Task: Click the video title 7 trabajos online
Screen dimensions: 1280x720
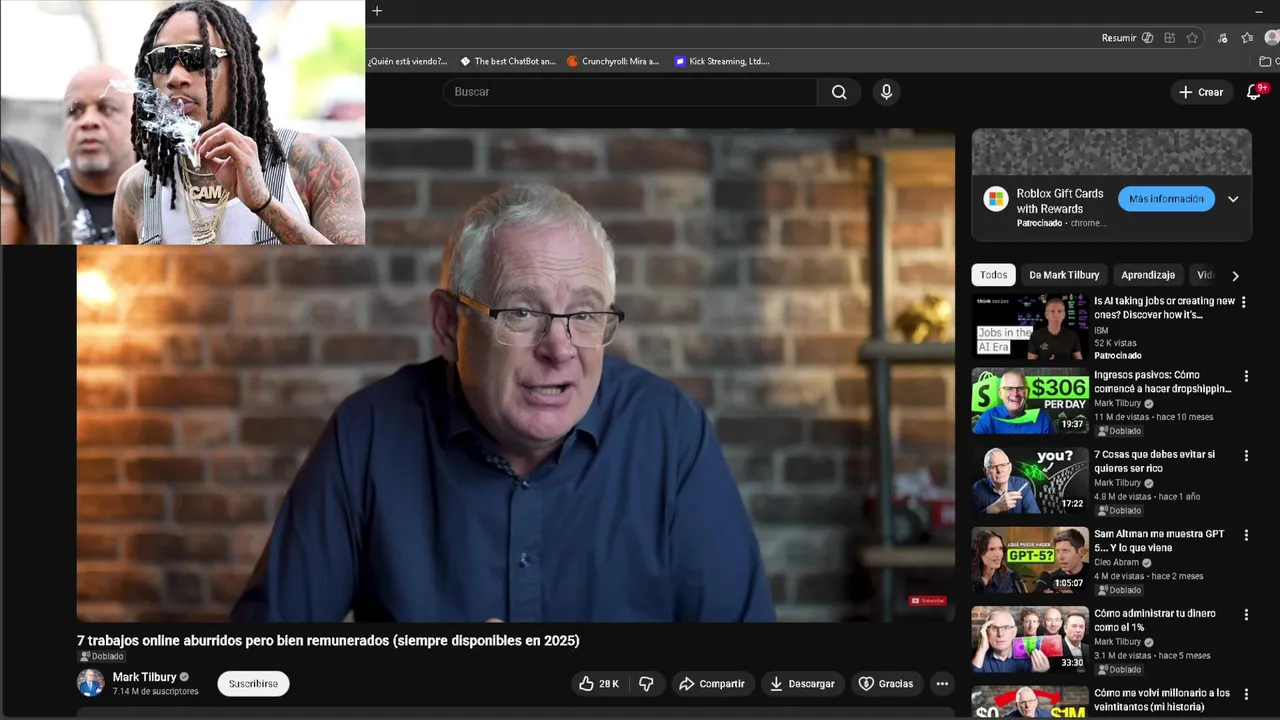Action: click(x=328, y=640)
